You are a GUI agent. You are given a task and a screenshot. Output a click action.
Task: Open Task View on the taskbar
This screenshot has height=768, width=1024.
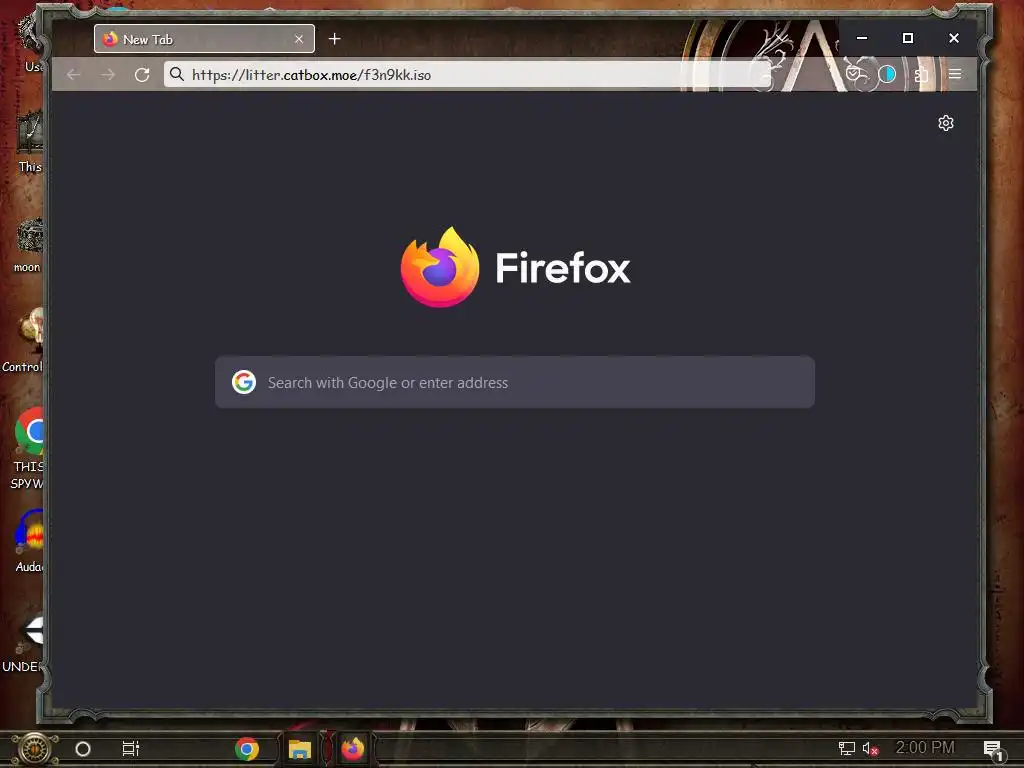click(x=131, y=748)
